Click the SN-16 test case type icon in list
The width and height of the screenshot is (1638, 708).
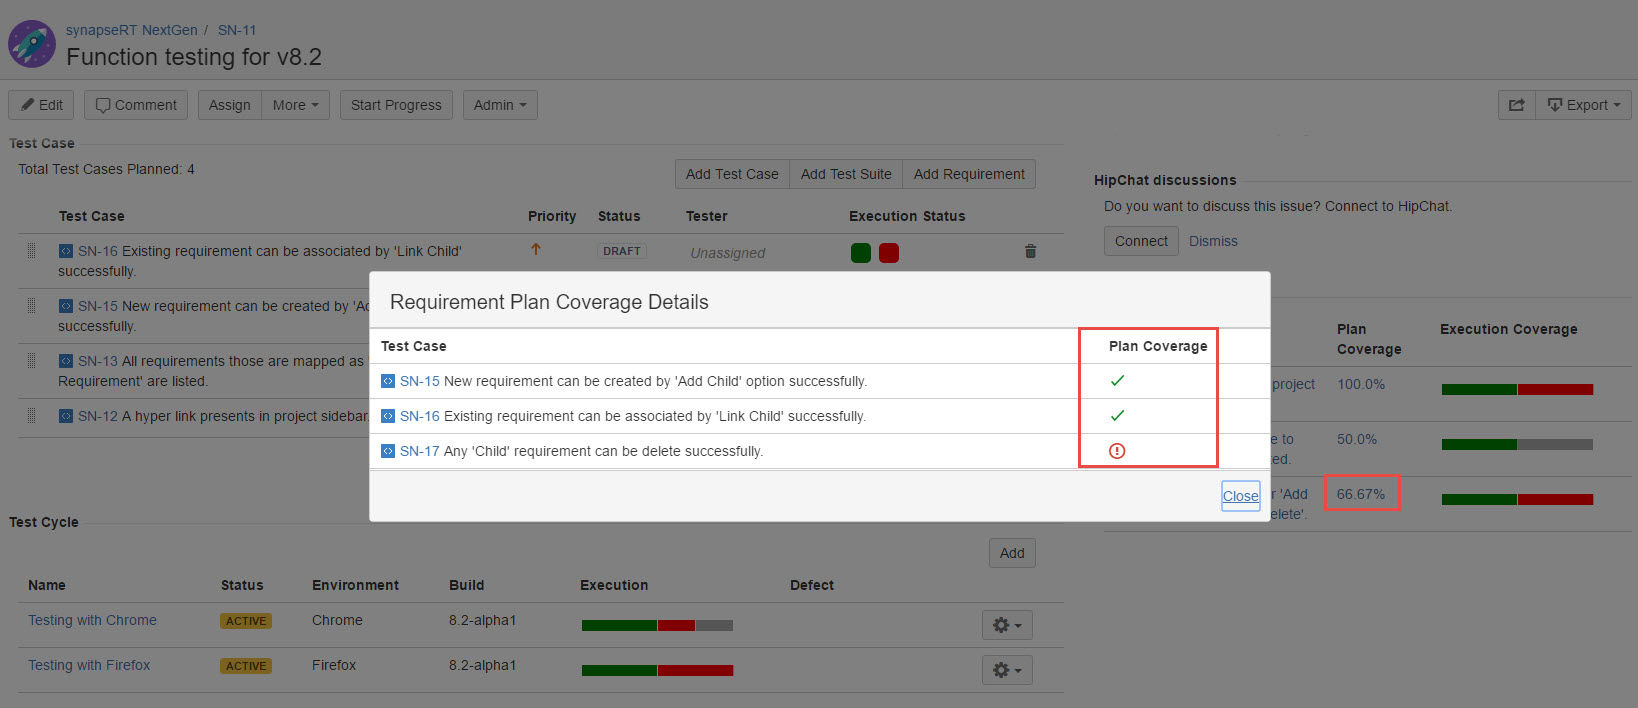point(66,251)
